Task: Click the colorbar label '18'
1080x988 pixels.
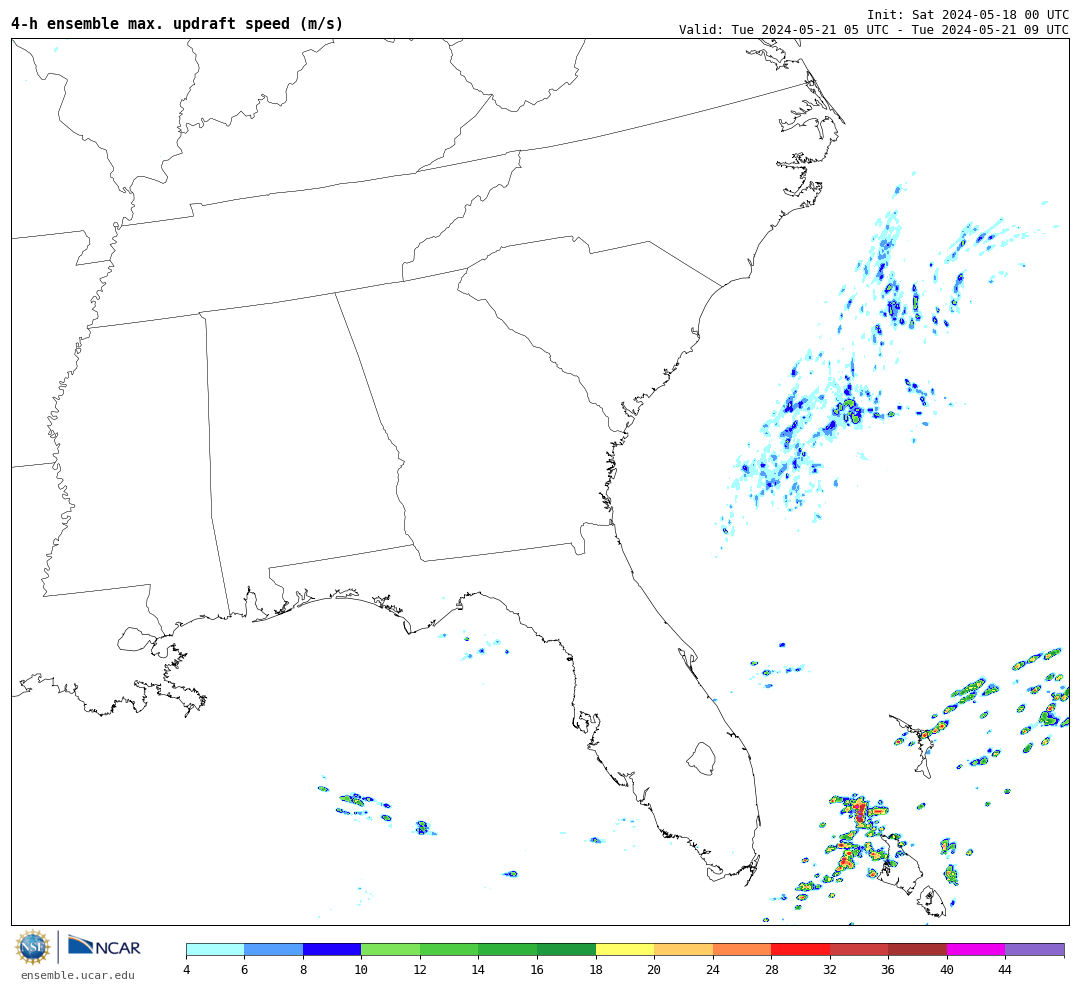Action: 596,969
